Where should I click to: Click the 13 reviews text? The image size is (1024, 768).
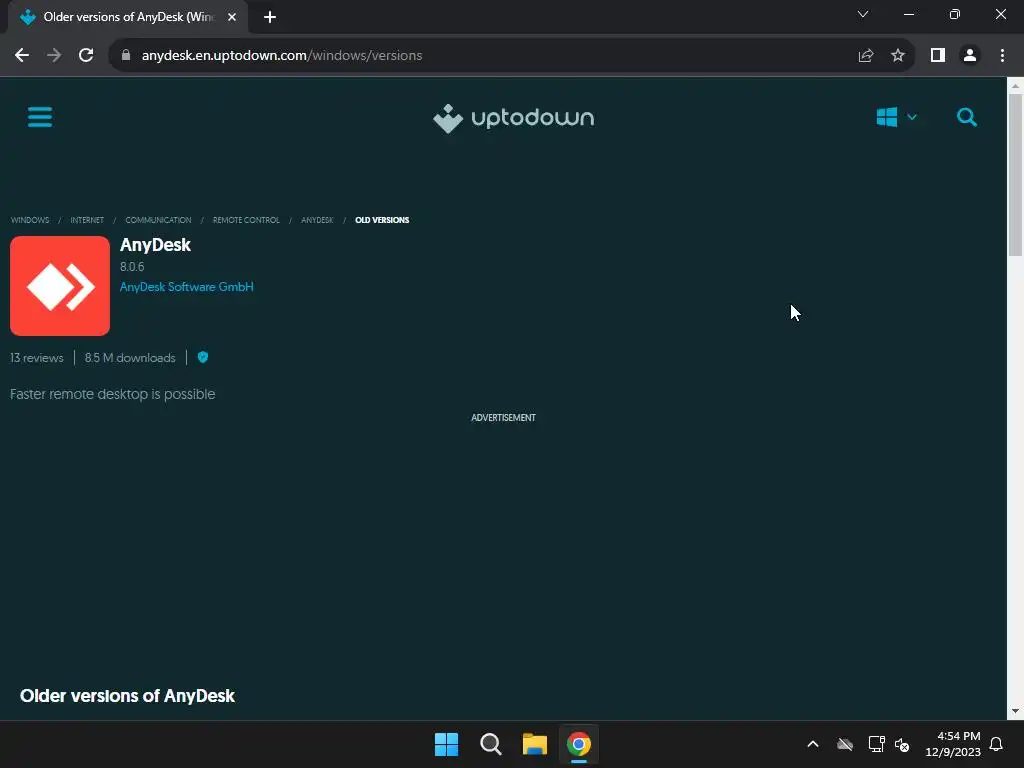pos(37,358)
